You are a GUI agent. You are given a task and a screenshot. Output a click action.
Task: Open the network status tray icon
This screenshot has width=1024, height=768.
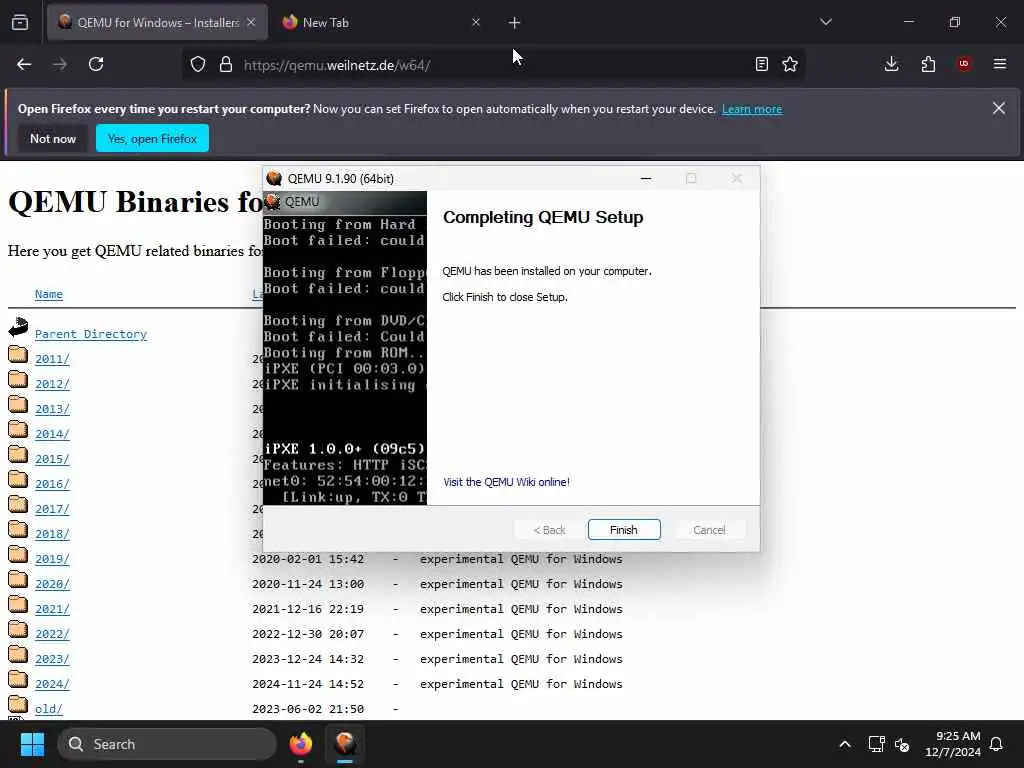(x=876, y=744)
